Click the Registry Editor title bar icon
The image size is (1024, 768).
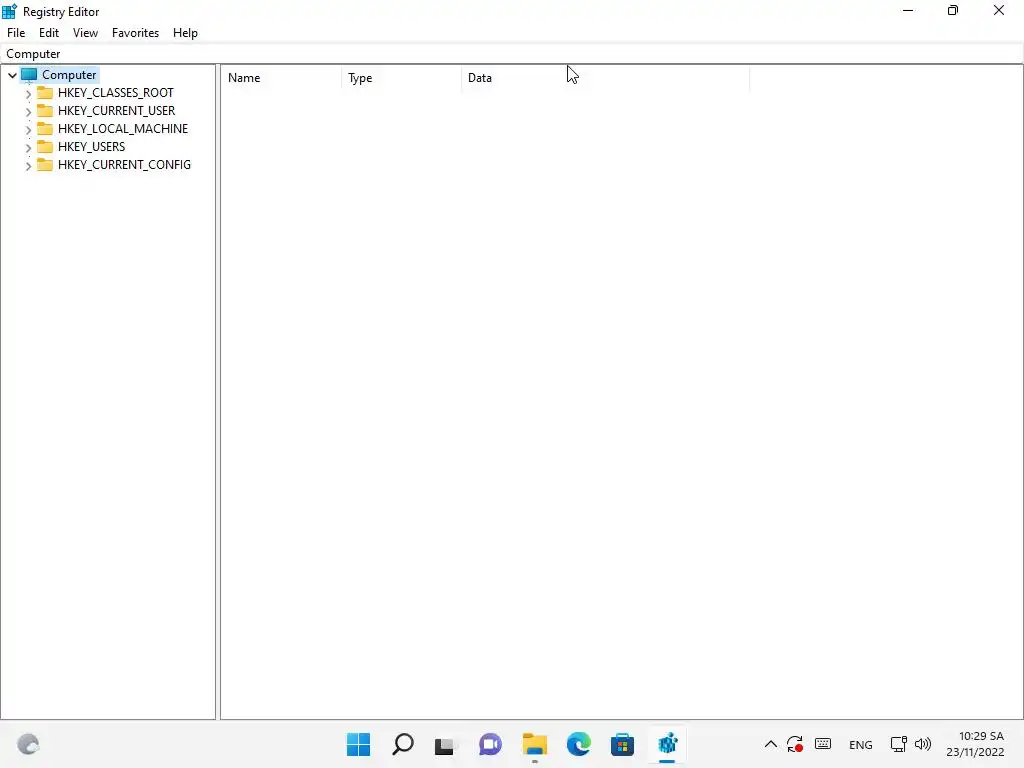[x=9, y=11]
